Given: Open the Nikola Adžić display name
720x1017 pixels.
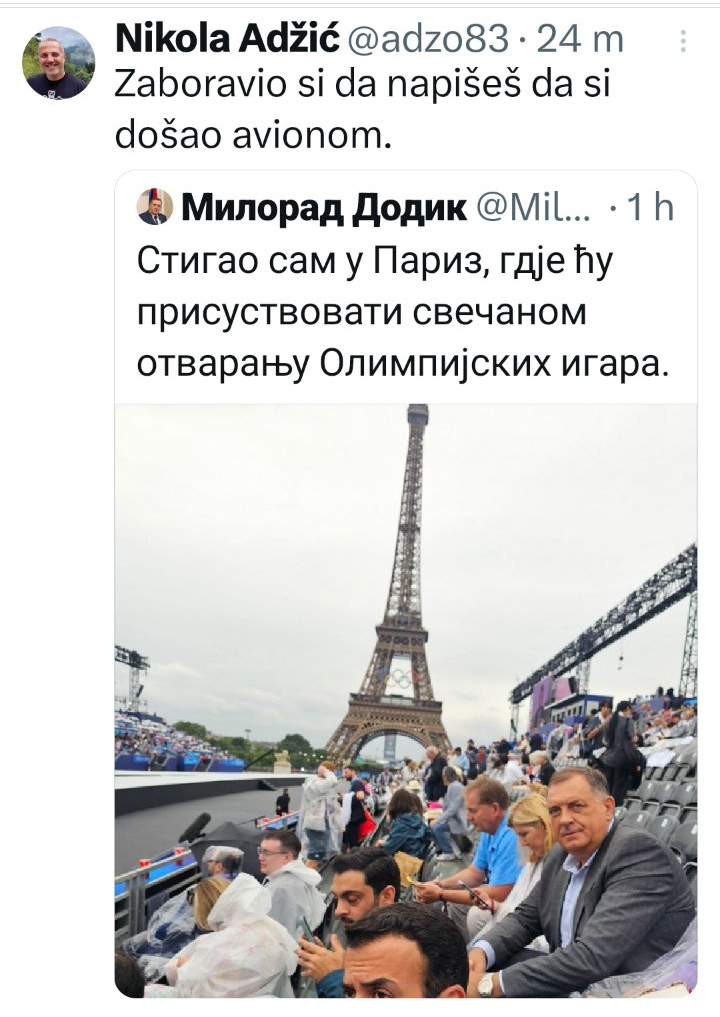Looking at the screenshot, I should [x=227, y=39].
